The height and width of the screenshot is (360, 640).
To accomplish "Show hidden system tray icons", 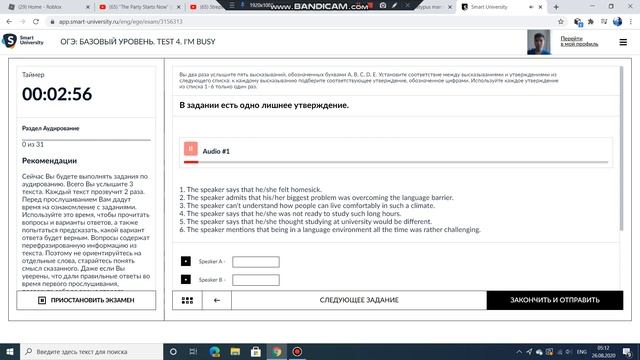I will tap(519, 352).
